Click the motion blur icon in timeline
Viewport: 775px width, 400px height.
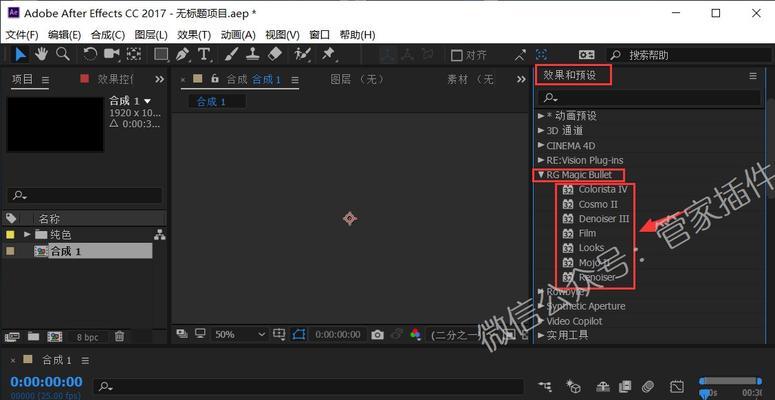click(648, 386)
